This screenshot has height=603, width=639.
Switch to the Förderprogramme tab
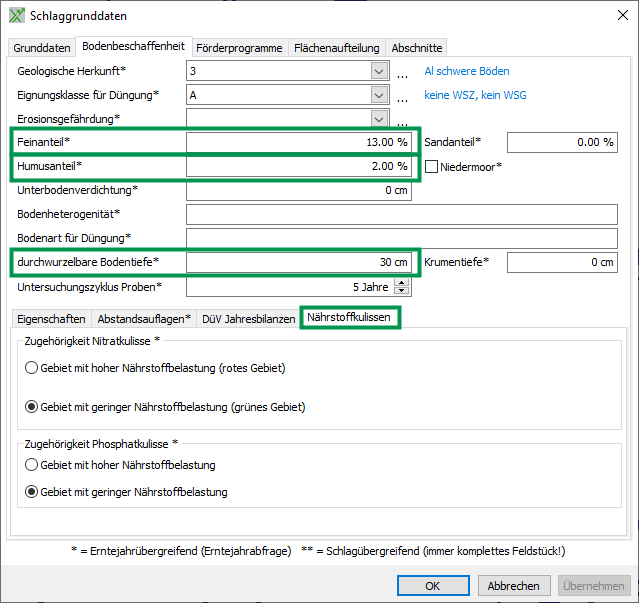tap(239, 47)
